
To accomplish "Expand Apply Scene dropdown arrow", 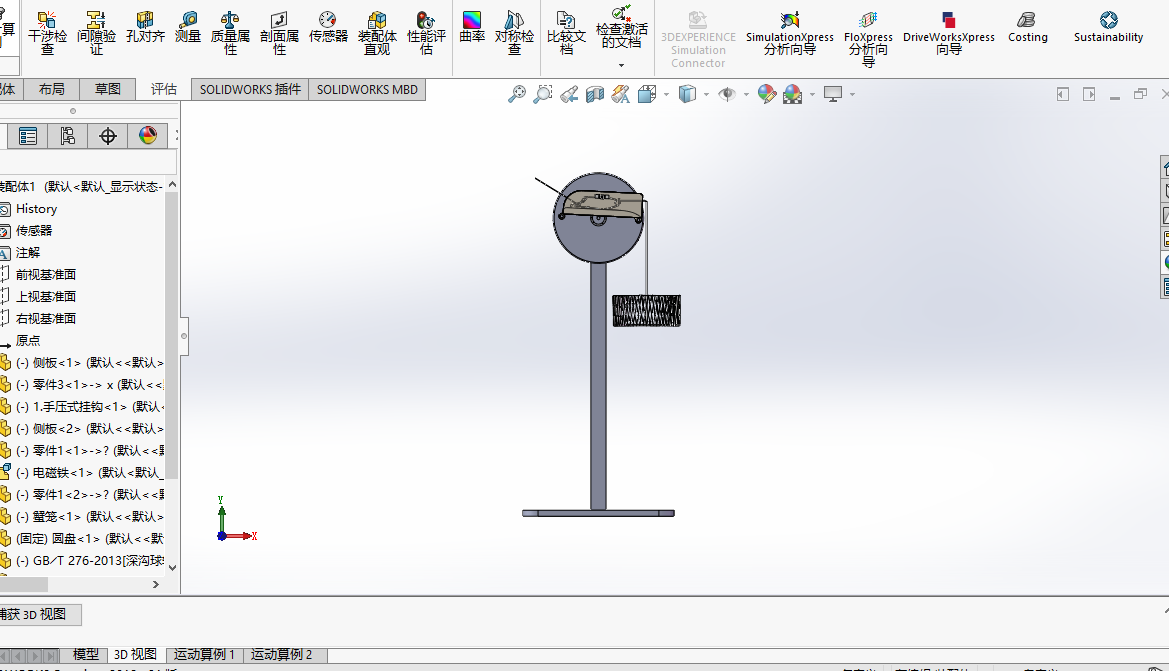I will point(812,94).
